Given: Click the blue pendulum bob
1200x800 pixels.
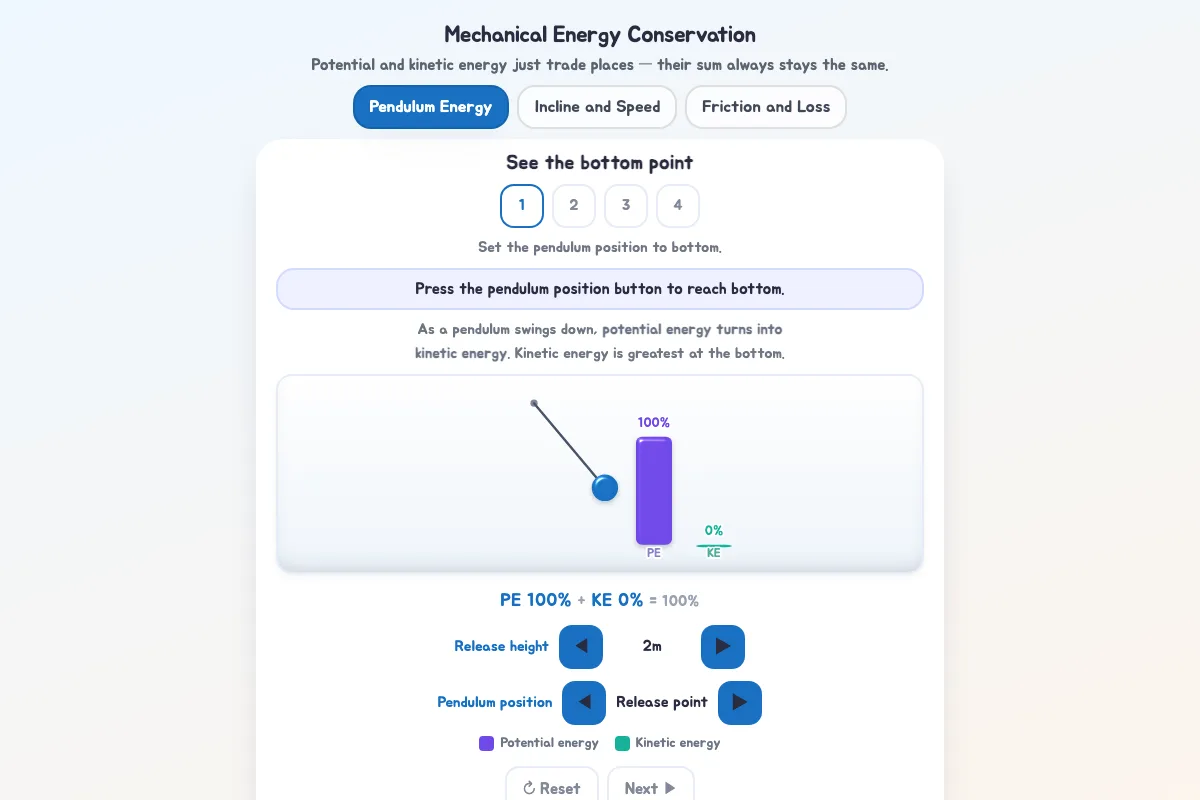Looking at the screenshot, I should [605, 488].
